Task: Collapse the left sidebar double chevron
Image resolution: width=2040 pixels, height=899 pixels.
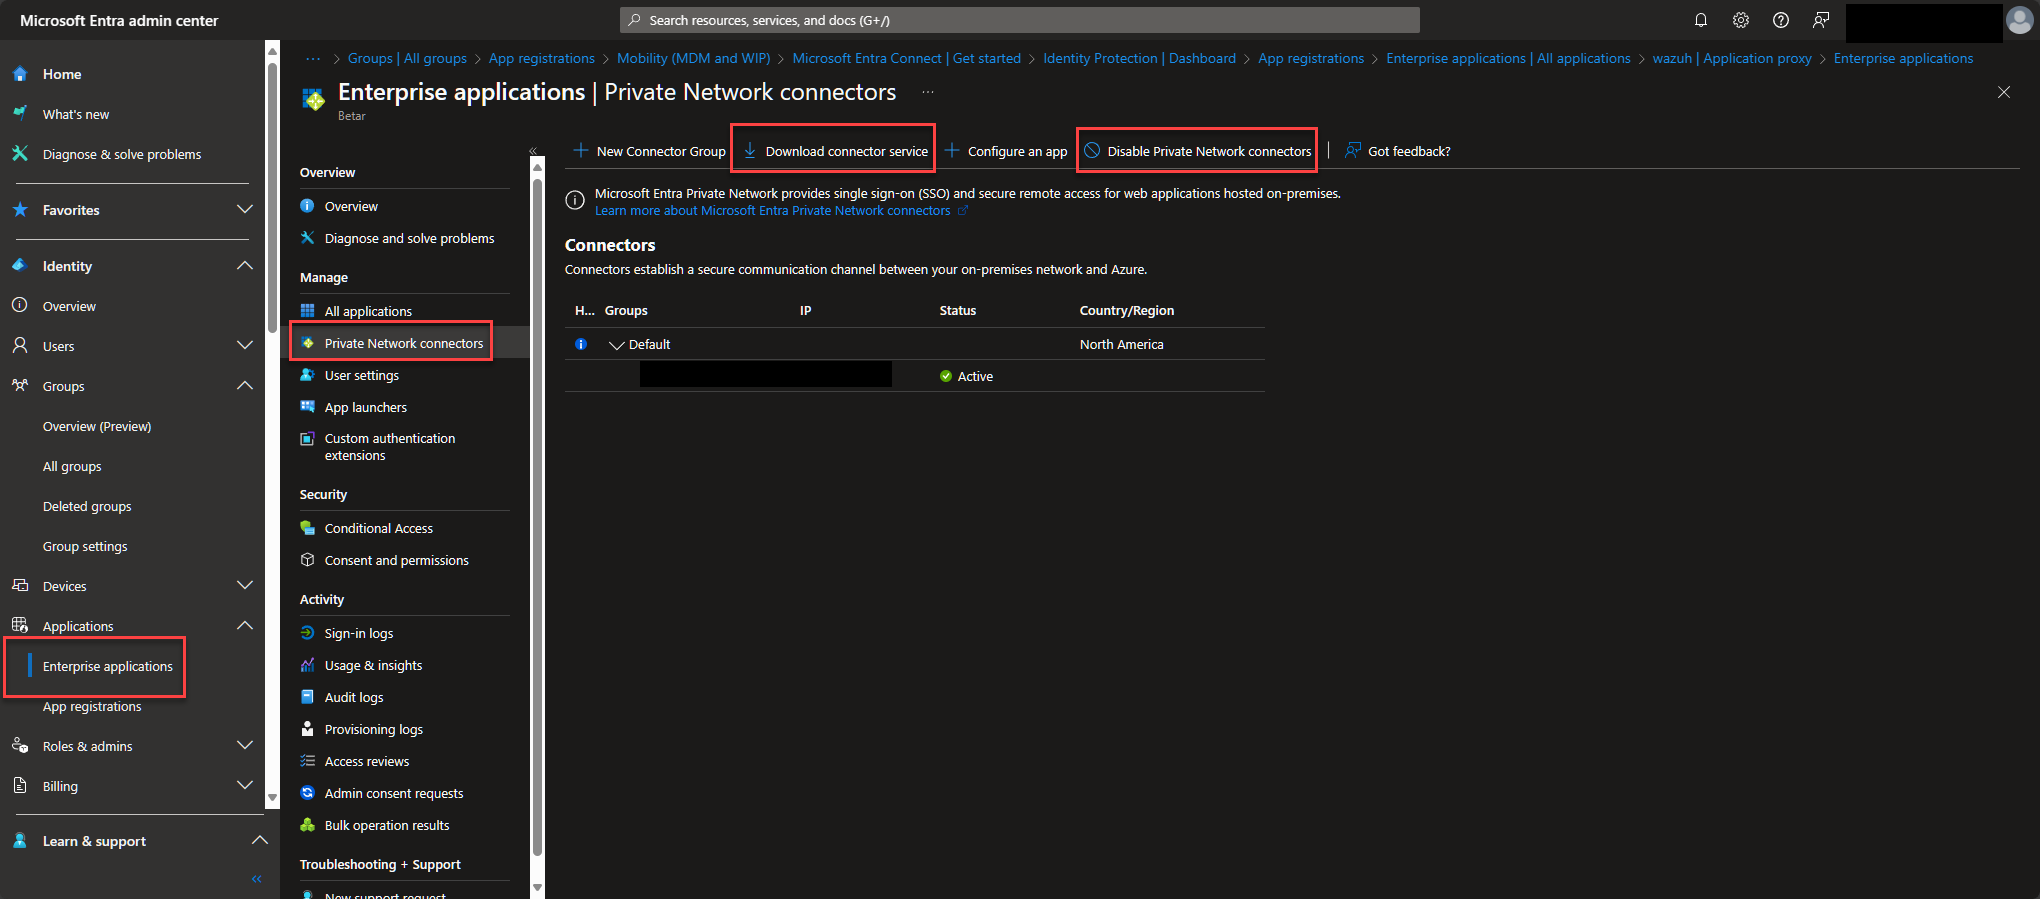Action: 256,879
